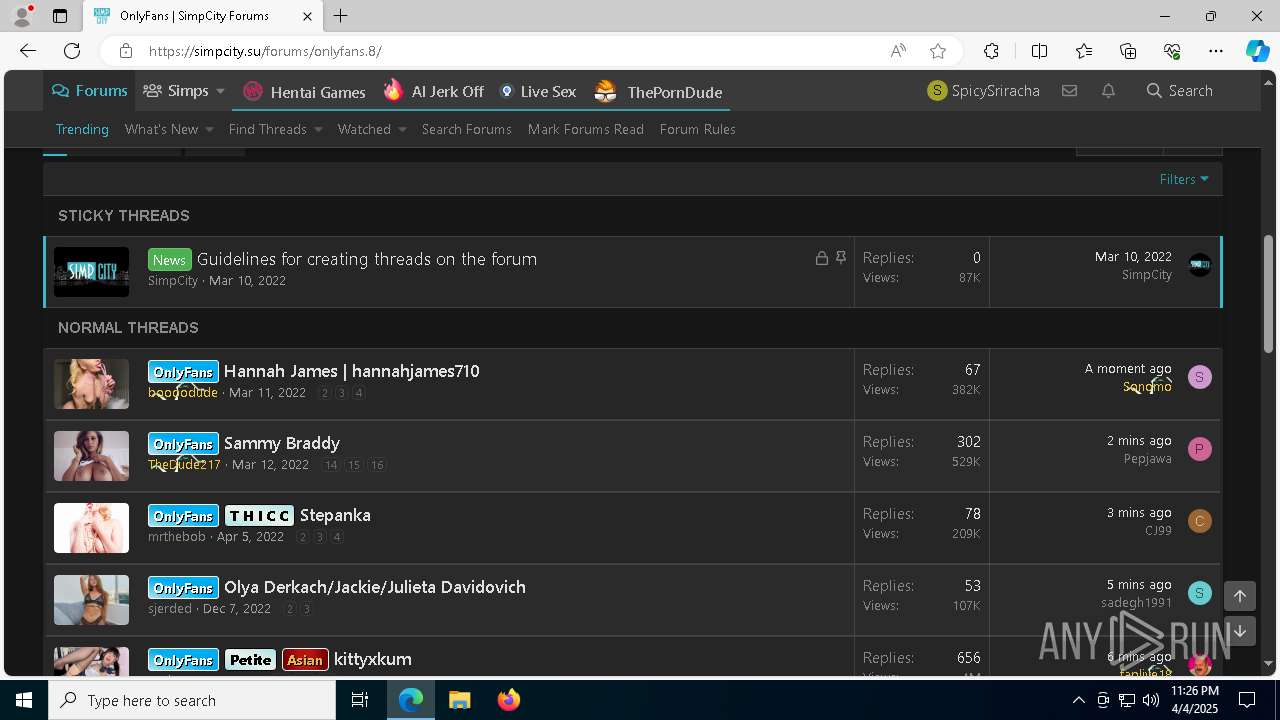Click the News tag on Guidelines thread
The image size is (1280, 720).
[x=169, y=260]
